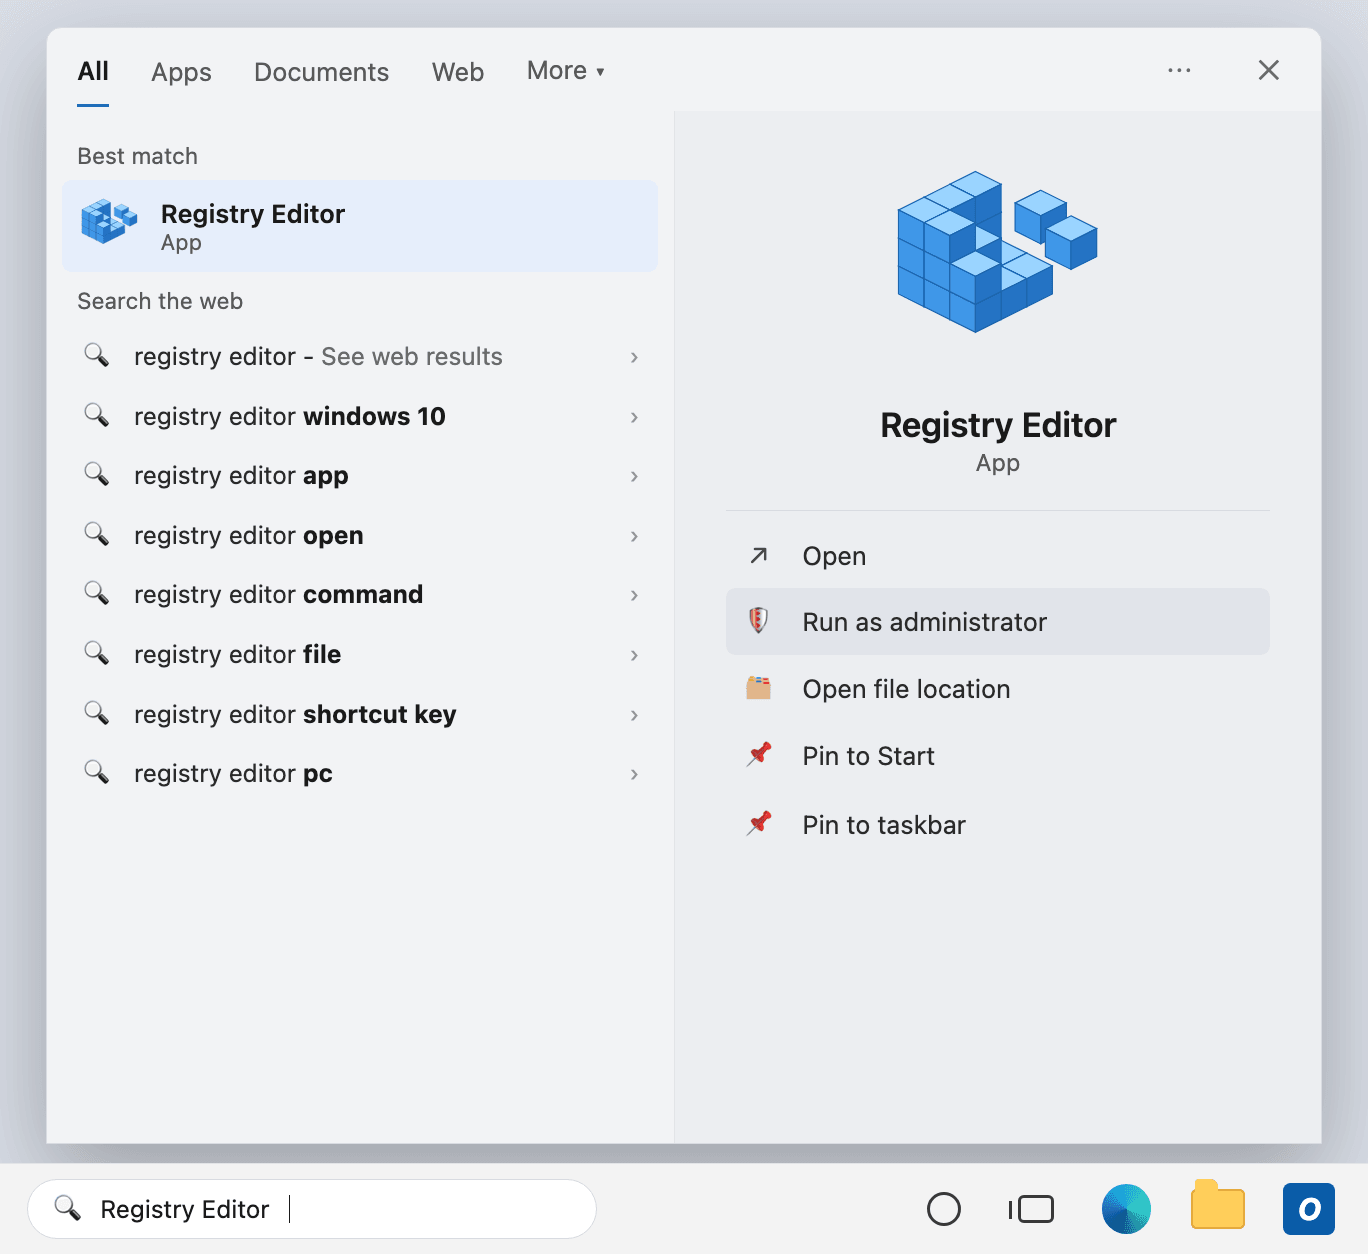The width and height of the screenshot is (1368, 1254).
Task: Select the registry editor pc suggestion
Action: pyautogui.click(x=360, y=774)
